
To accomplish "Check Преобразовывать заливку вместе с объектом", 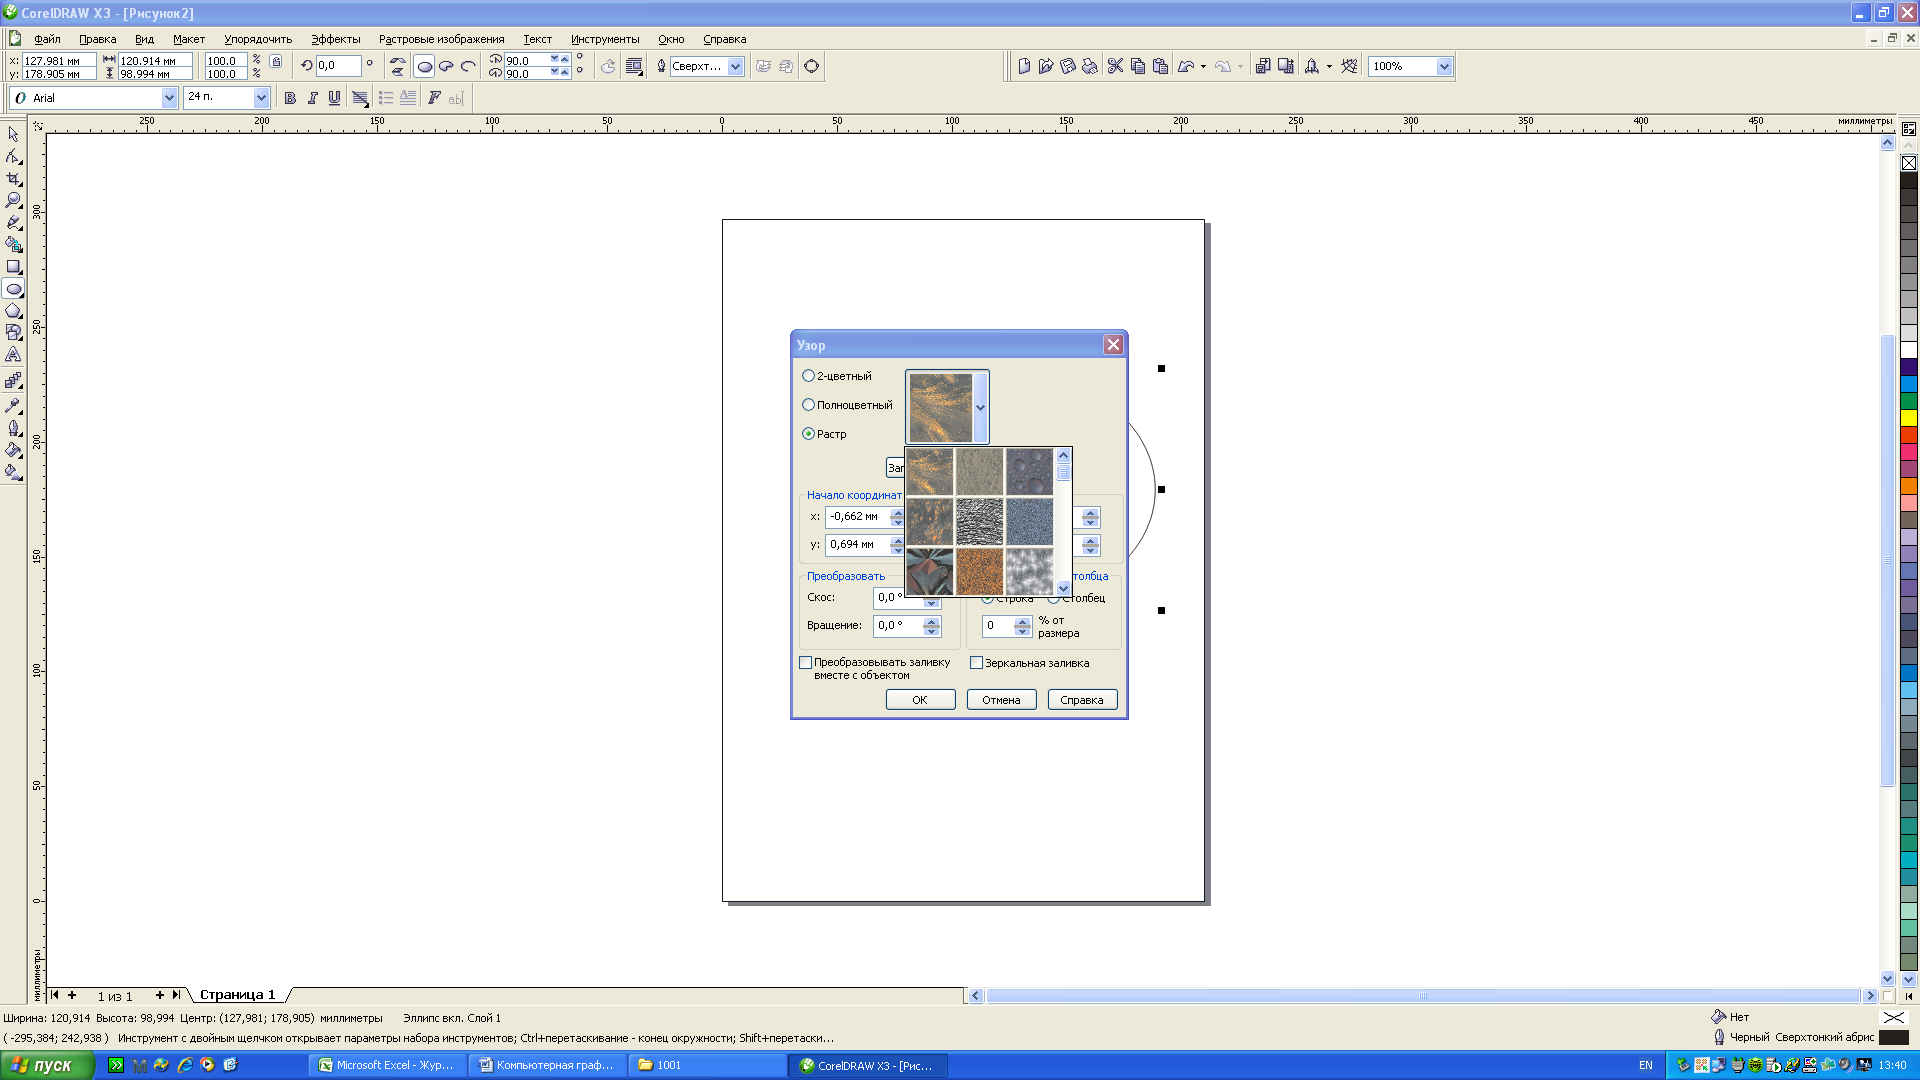I will pyautogui.click(x=805, y=663).
